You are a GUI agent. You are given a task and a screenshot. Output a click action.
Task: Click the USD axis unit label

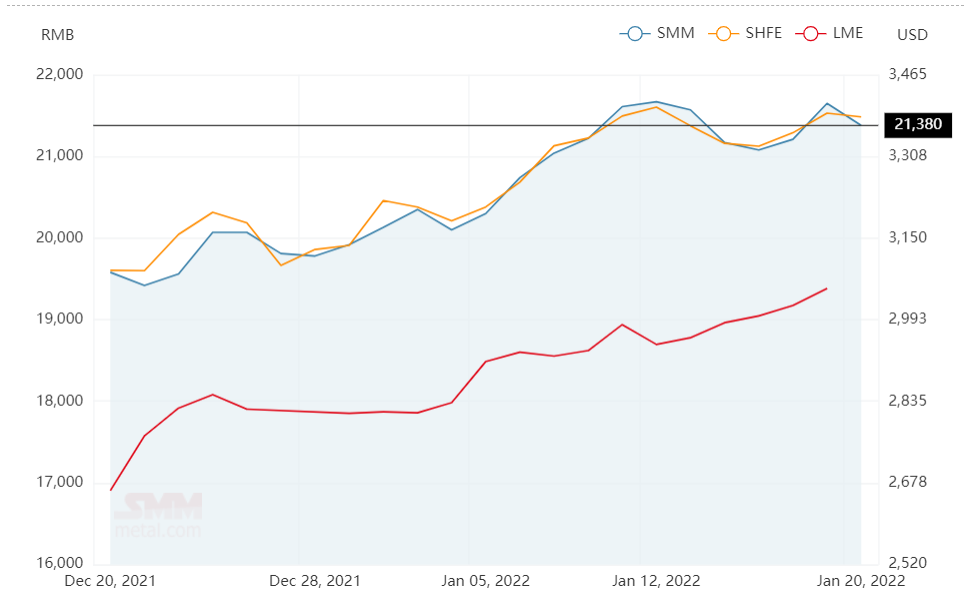click(912, 35)
